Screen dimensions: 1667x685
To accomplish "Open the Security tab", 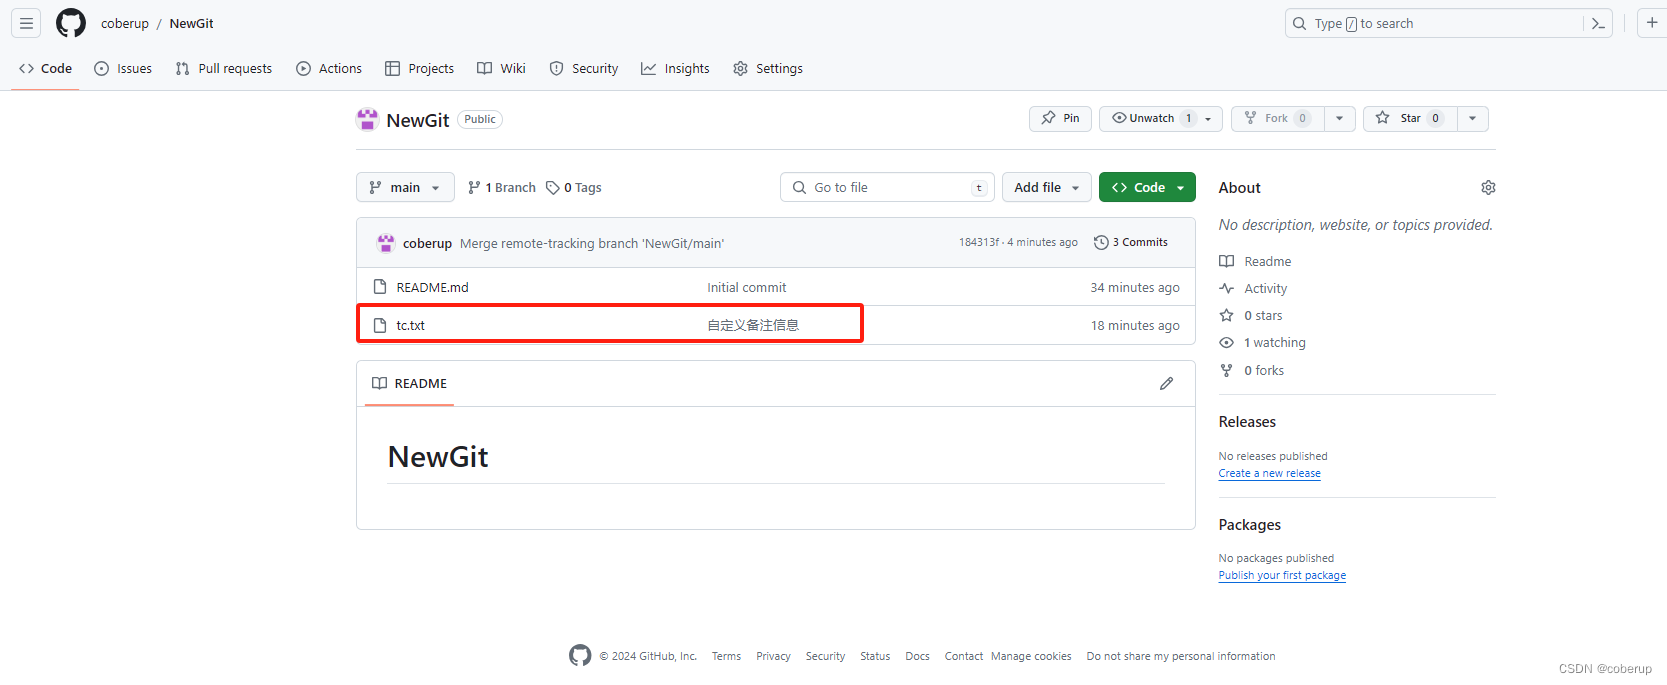I will pos(584,69).
